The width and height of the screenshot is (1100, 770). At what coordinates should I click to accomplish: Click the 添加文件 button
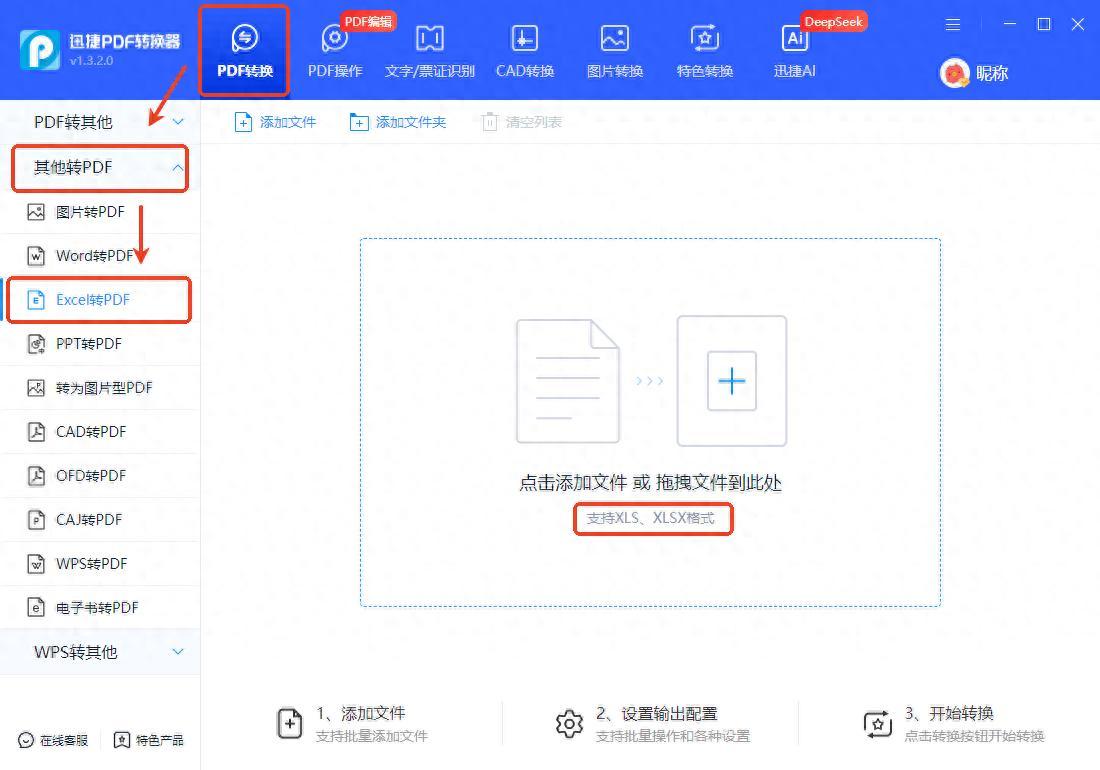coord(276,122)
